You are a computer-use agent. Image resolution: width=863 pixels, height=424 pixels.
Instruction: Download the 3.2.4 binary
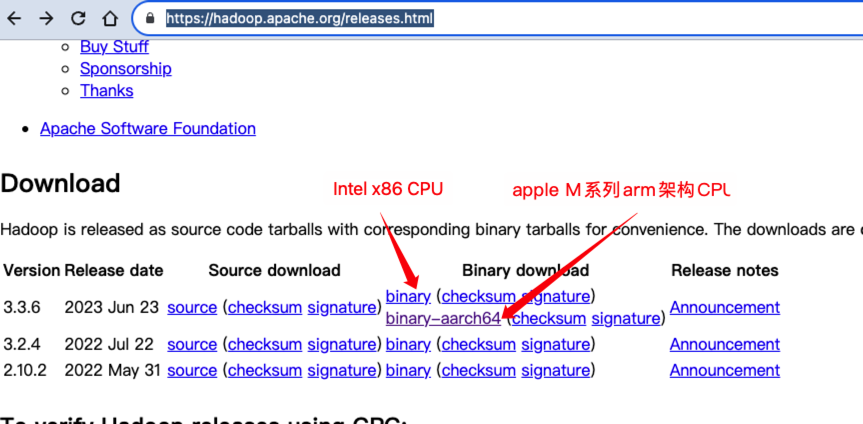(408, 345)
